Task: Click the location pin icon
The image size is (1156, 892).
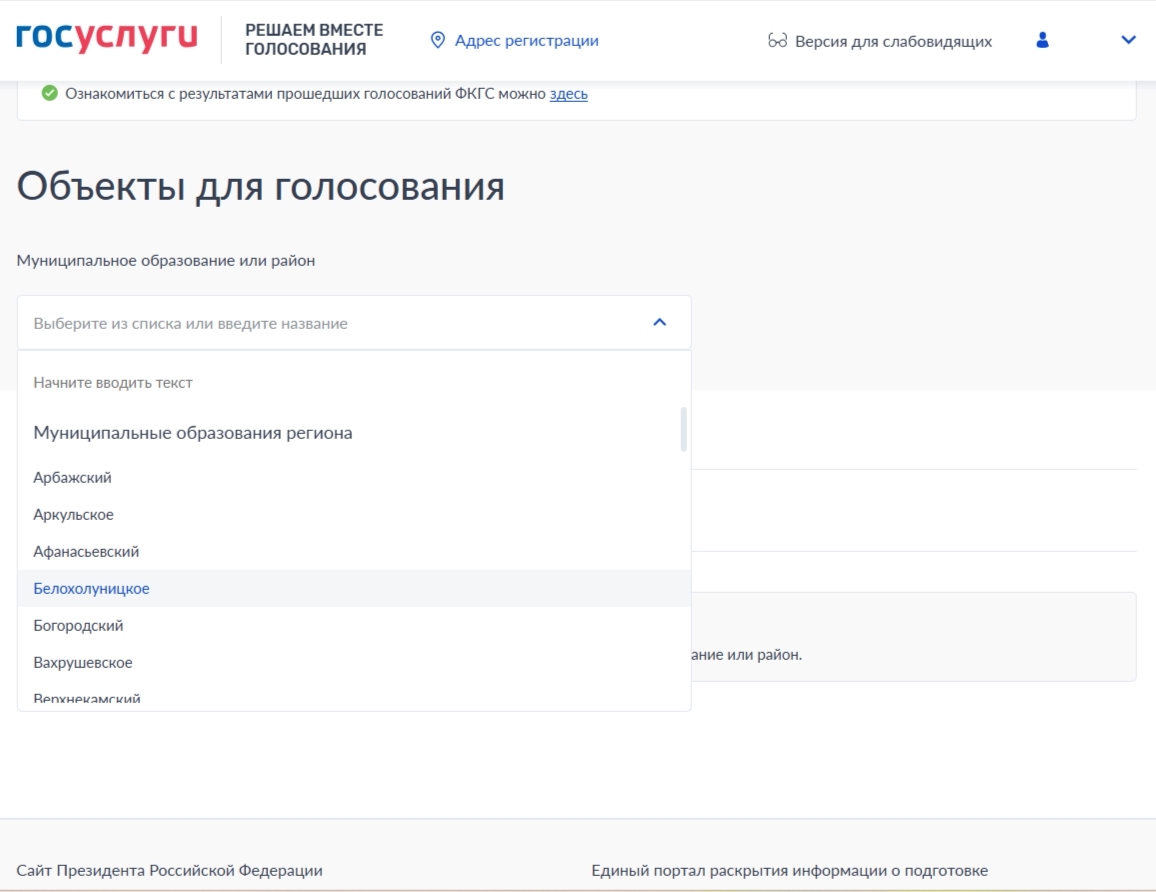Action: tap(437, 41)
